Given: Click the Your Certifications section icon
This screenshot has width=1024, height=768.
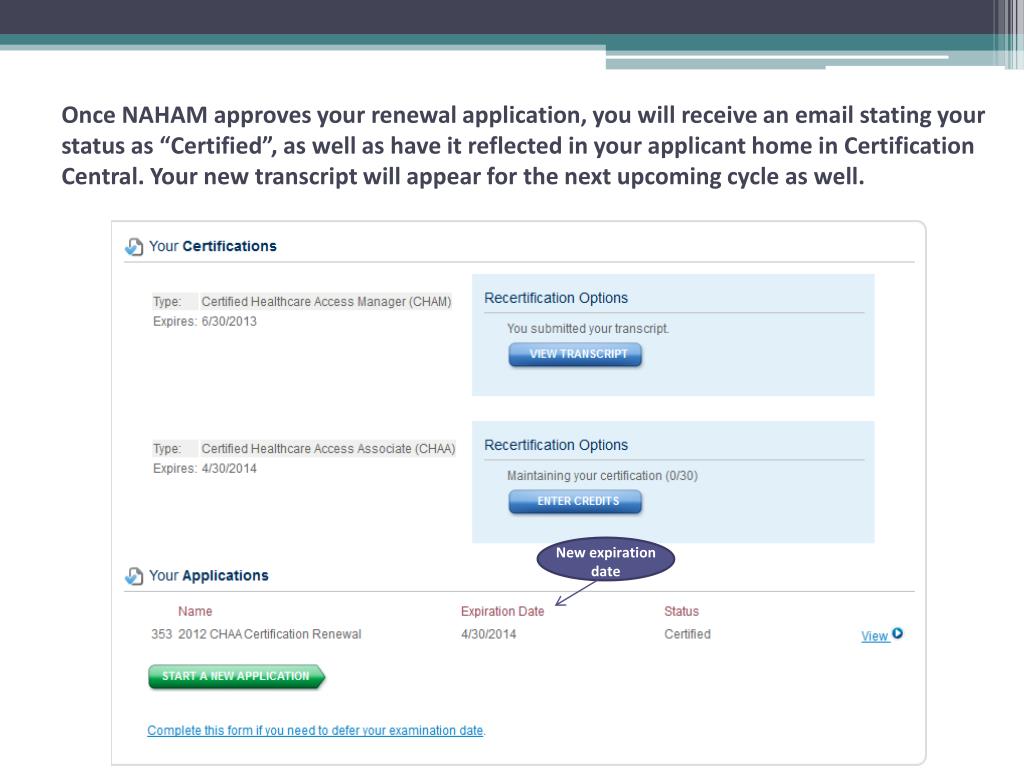Looking at the screenshot, I should [134, 247].
